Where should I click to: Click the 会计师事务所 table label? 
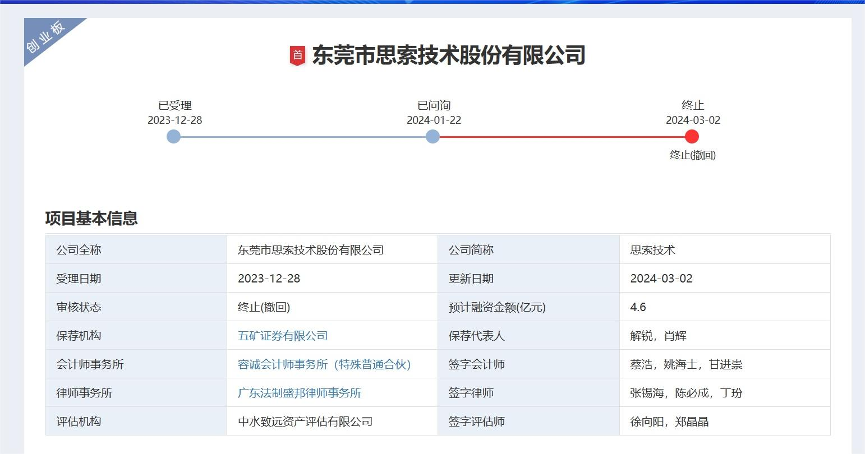tap(90, 365)
